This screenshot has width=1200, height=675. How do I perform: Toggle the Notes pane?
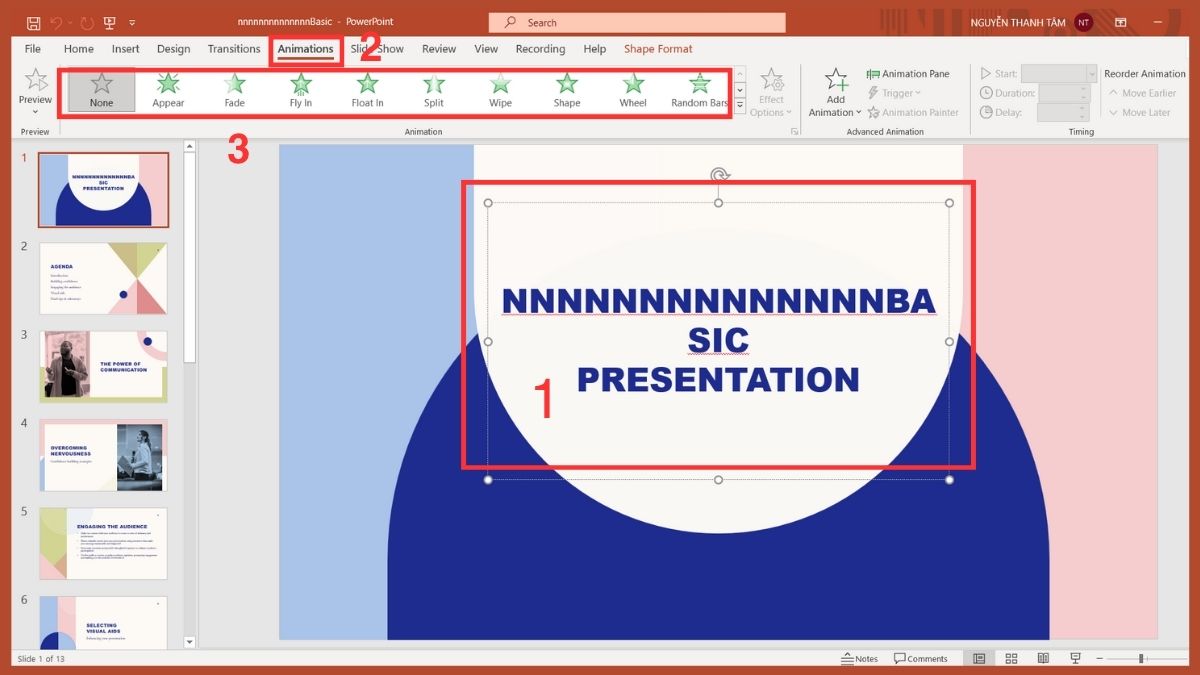point(861,658)
